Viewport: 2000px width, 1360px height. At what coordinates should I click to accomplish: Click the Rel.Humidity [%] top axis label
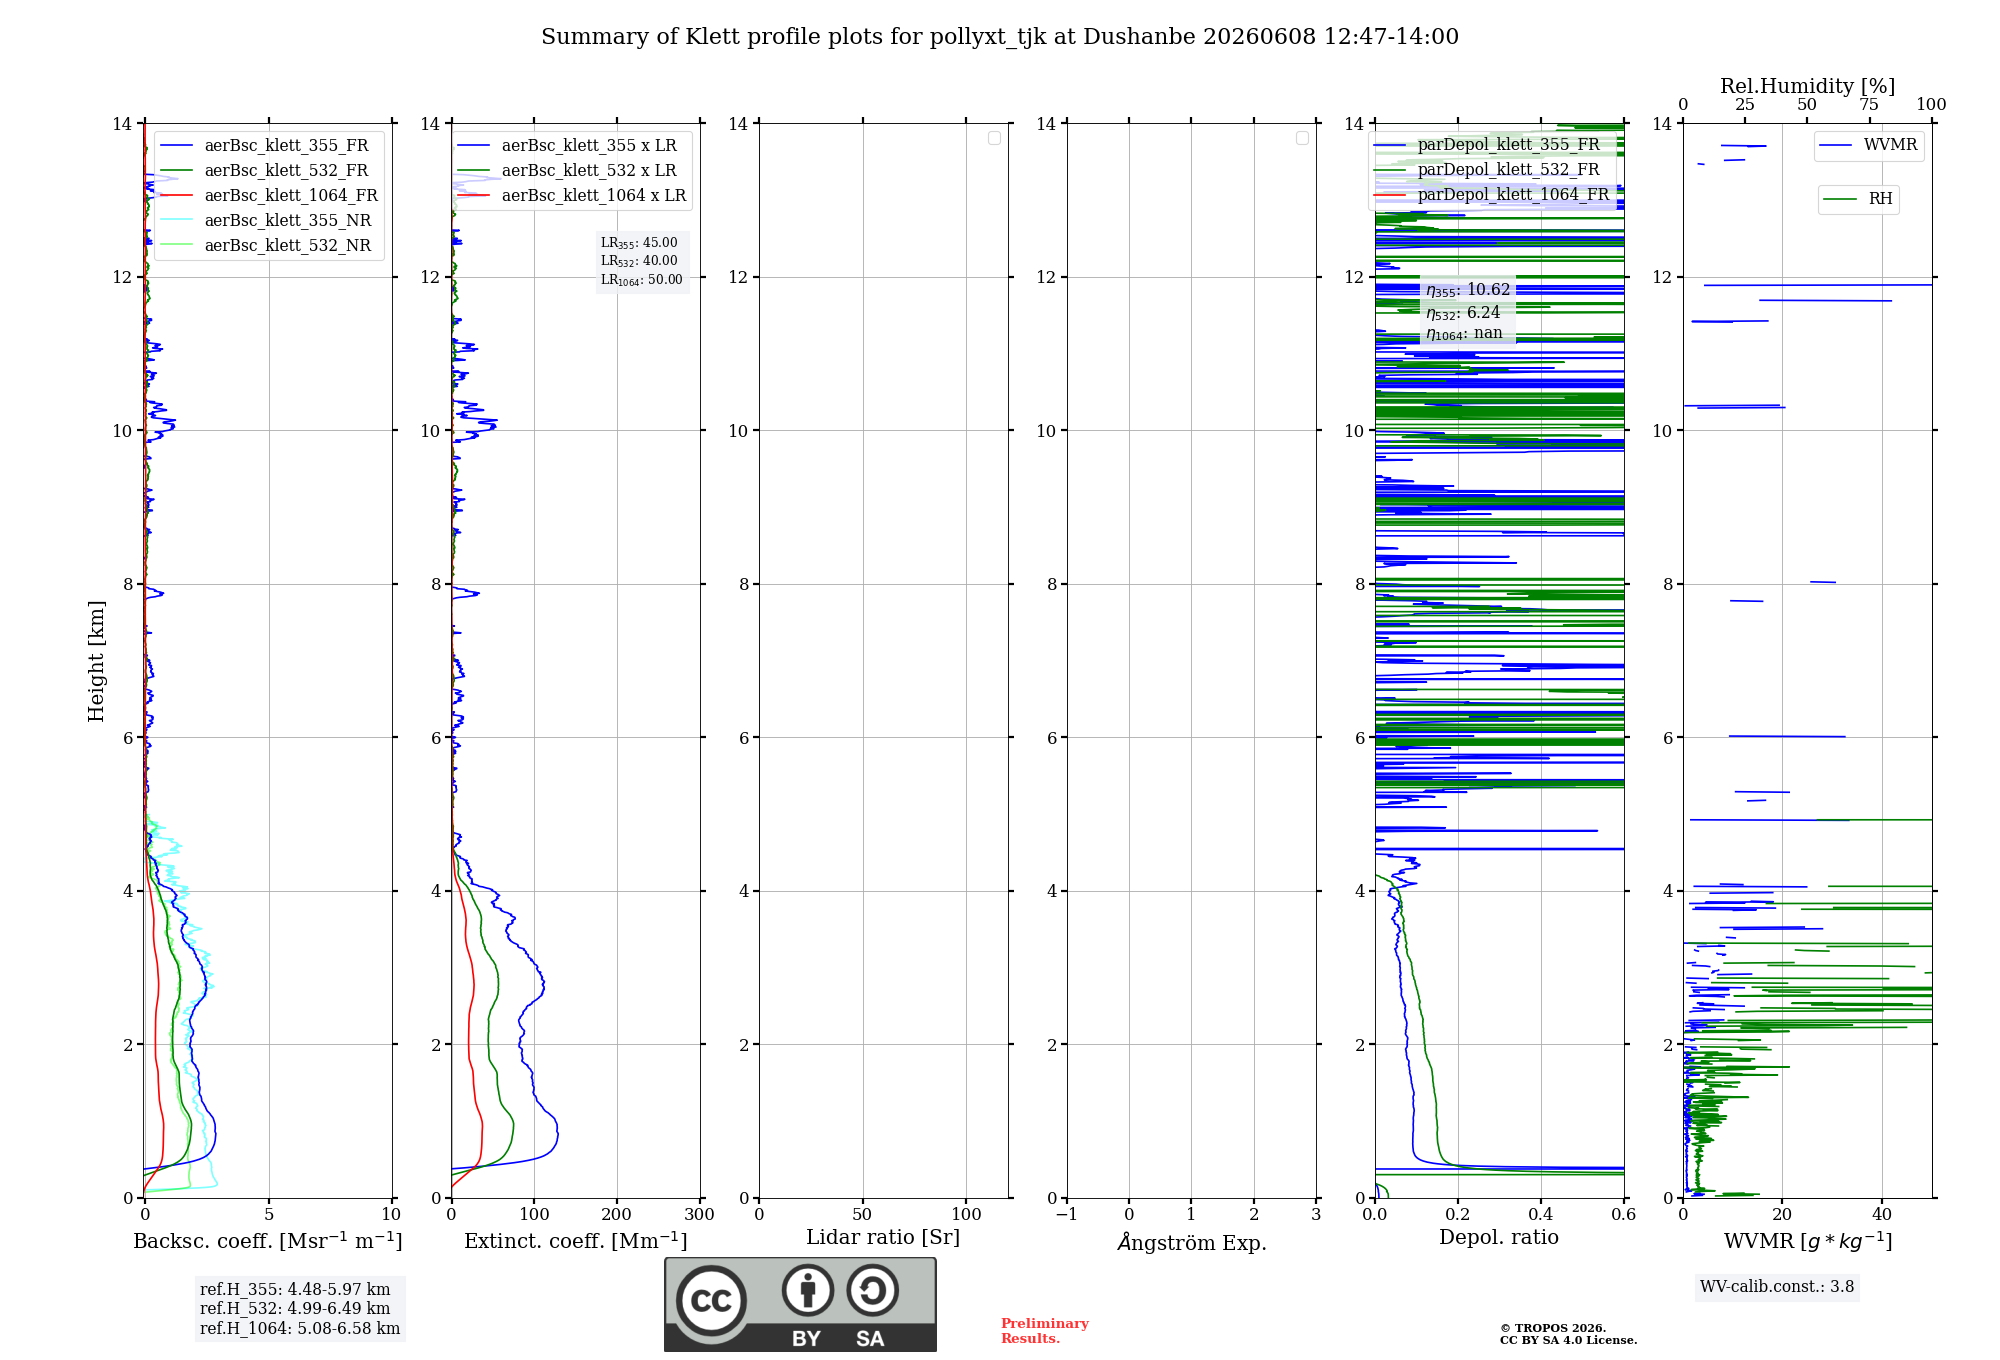(x=1808, y=86)
